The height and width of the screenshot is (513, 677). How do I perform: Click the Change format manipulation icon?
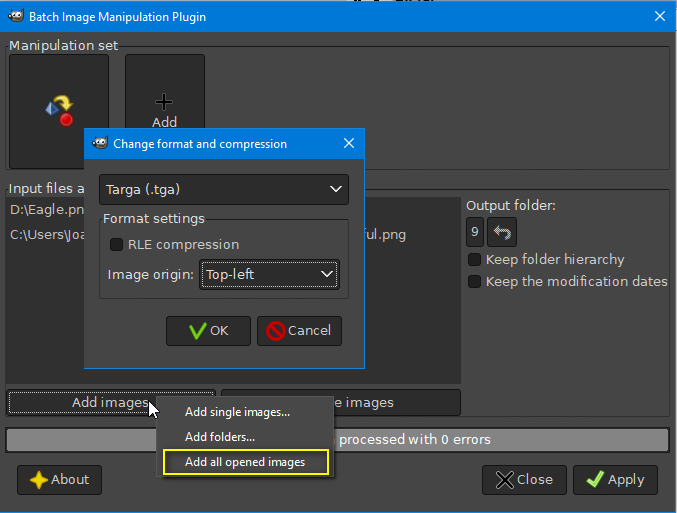coord(59,111)
